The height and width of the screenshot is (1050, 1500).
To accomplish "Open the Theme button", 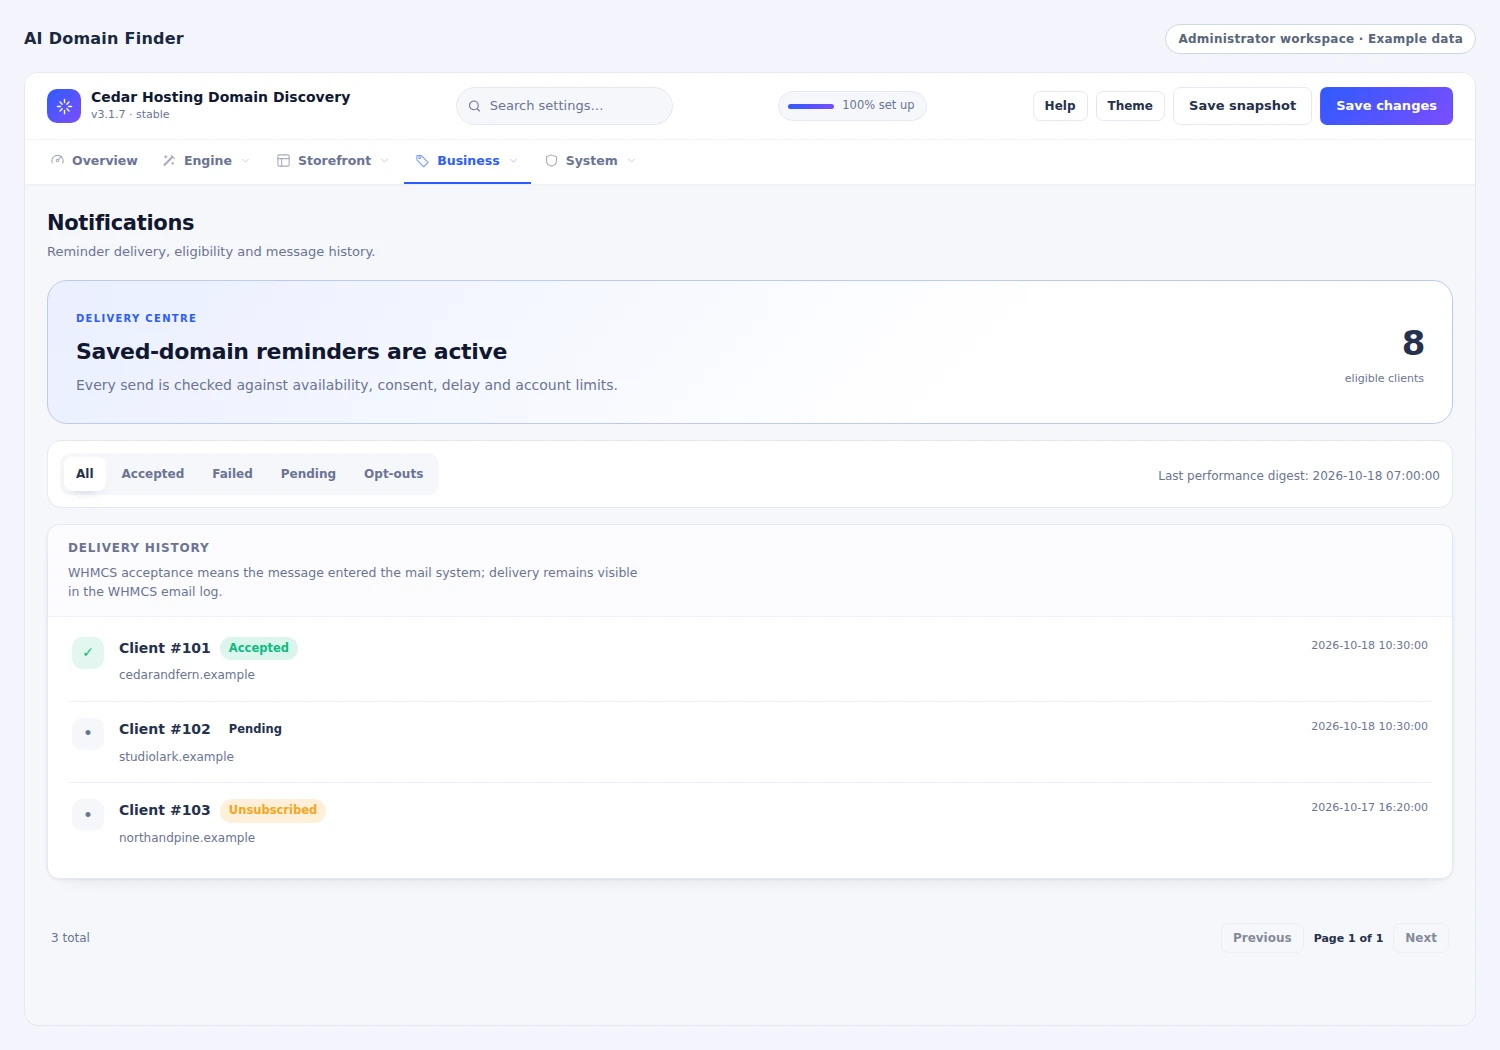I will [1130, 106].
